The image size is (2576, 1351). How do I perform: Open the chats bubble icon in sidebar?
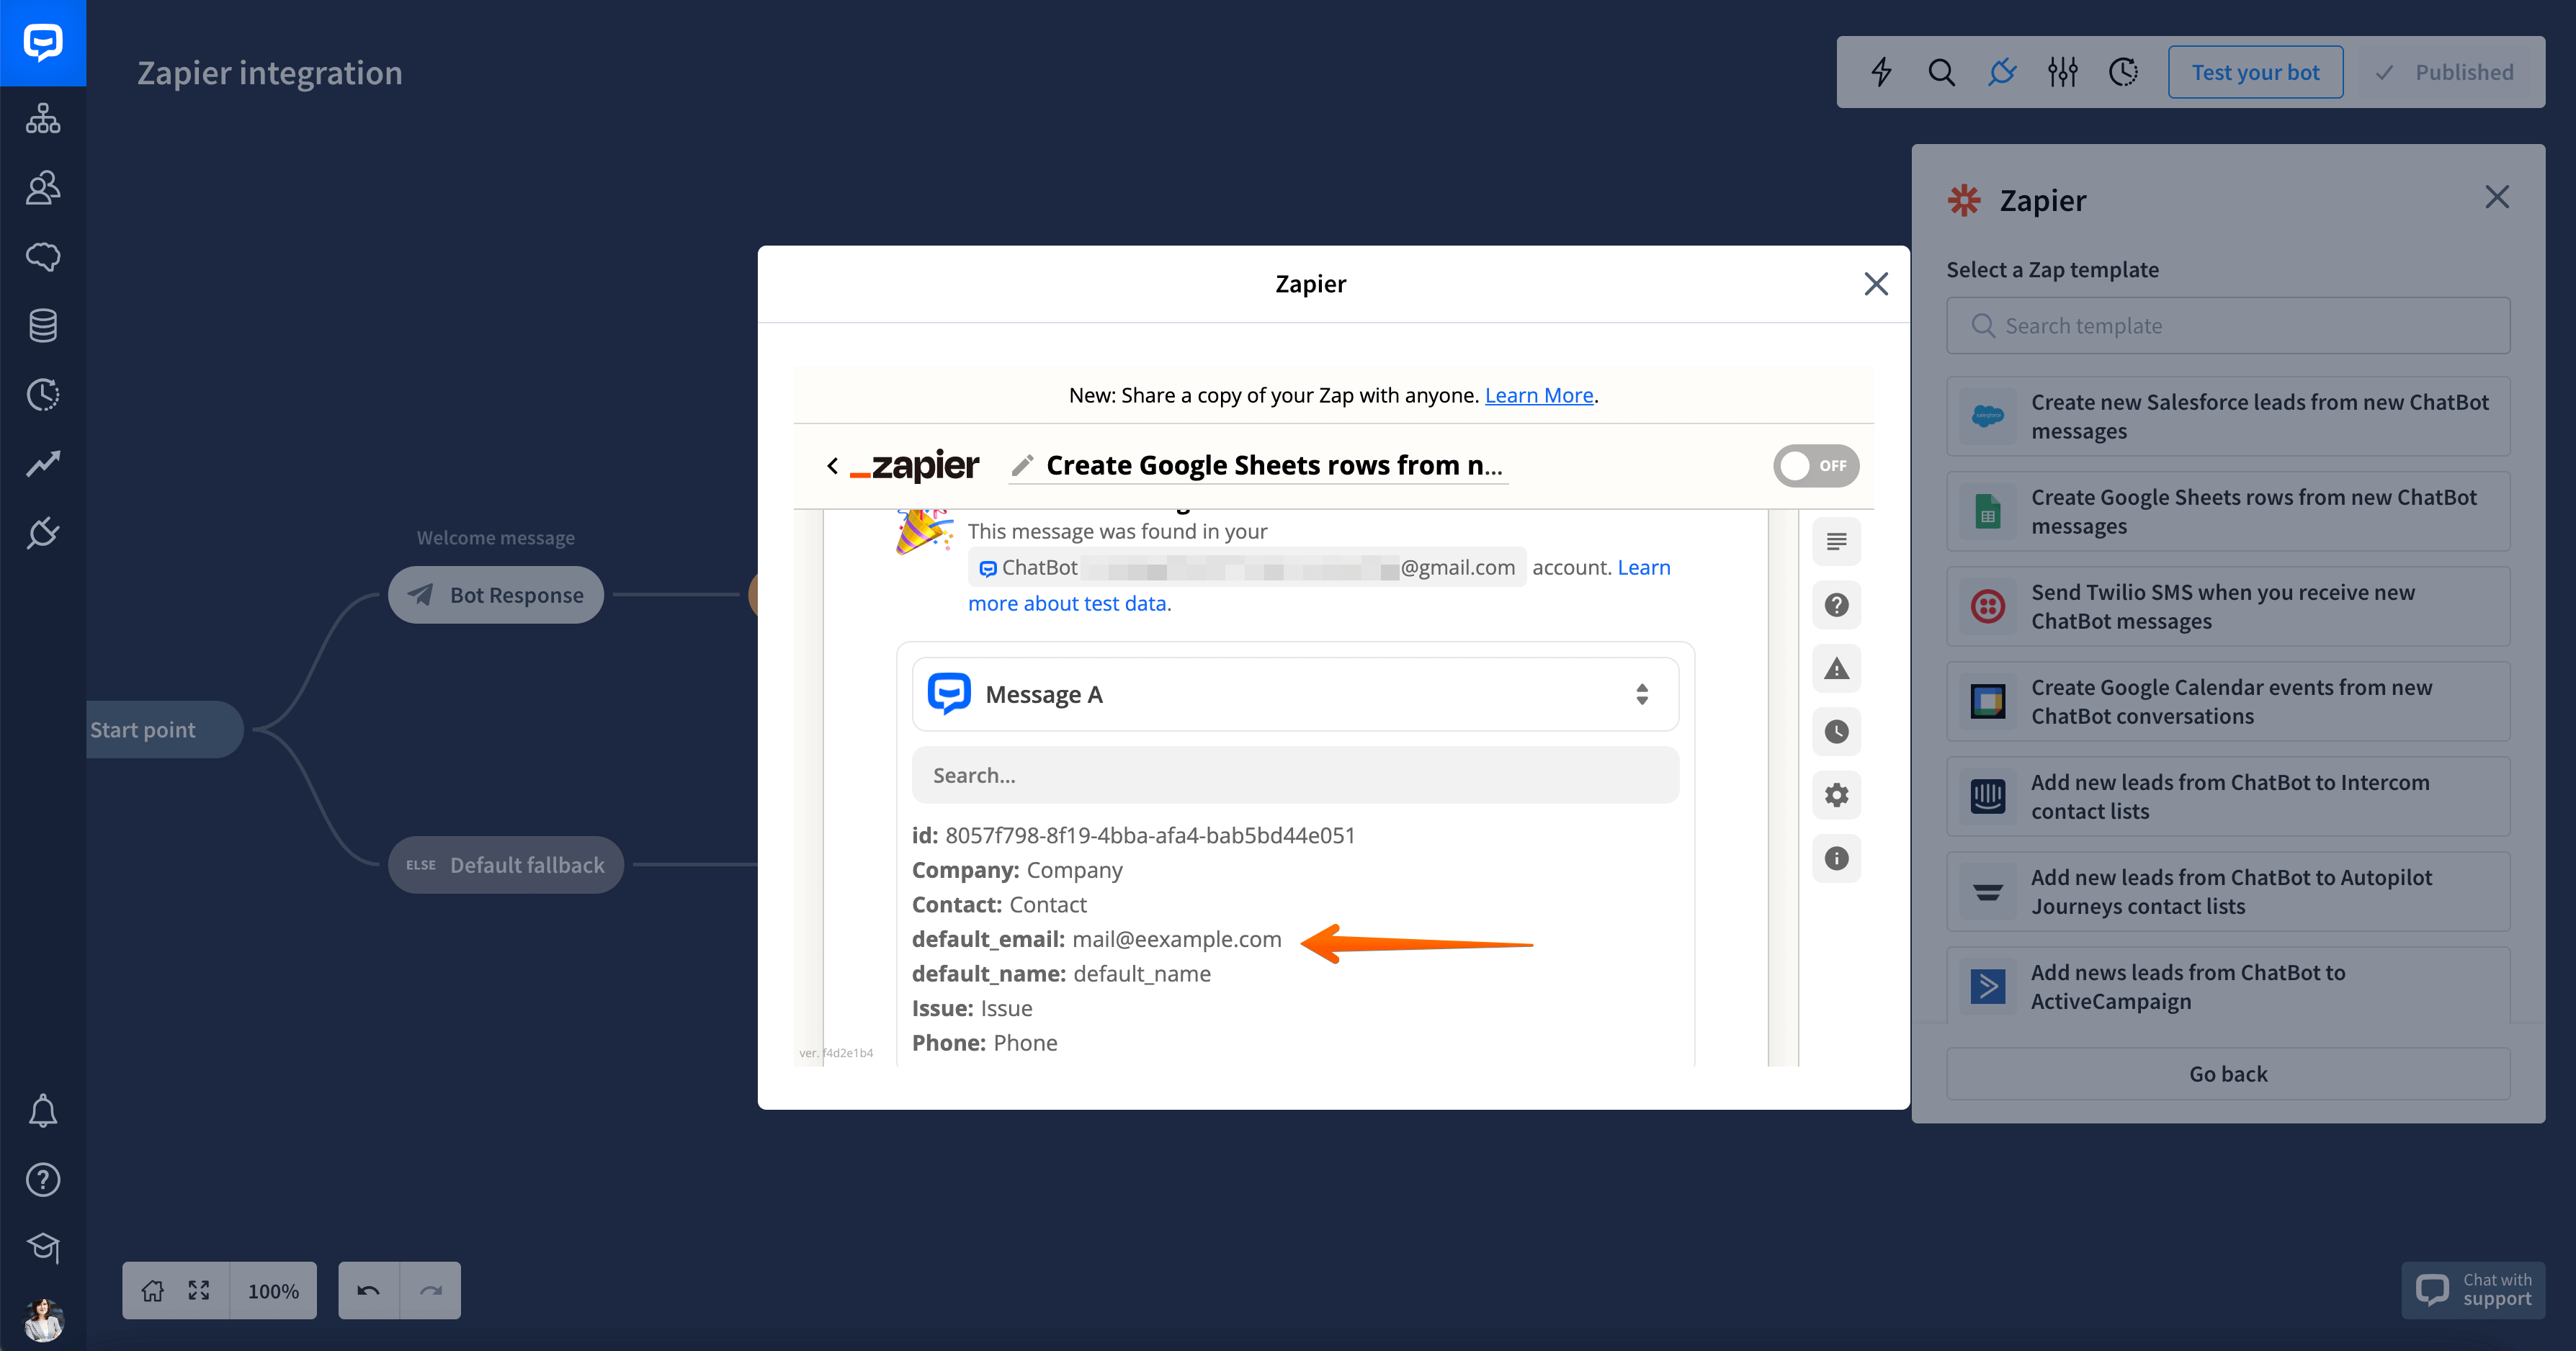coord(43,256)
